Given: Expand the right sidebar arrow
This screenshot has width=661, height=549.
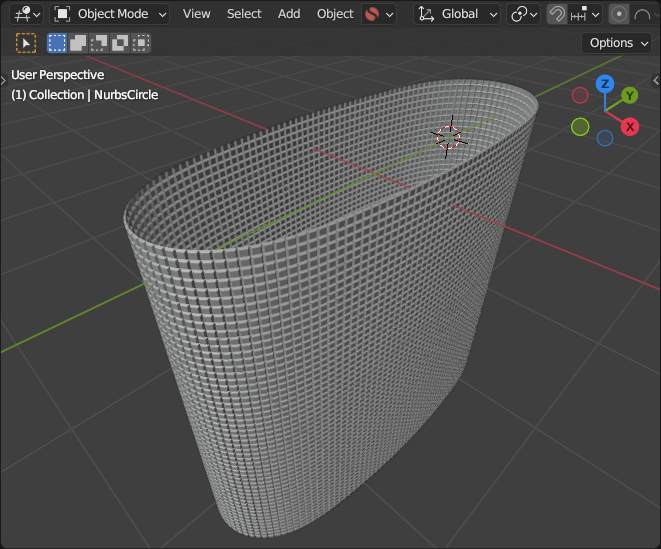Looking at the screenshot, I should (656, 80).
